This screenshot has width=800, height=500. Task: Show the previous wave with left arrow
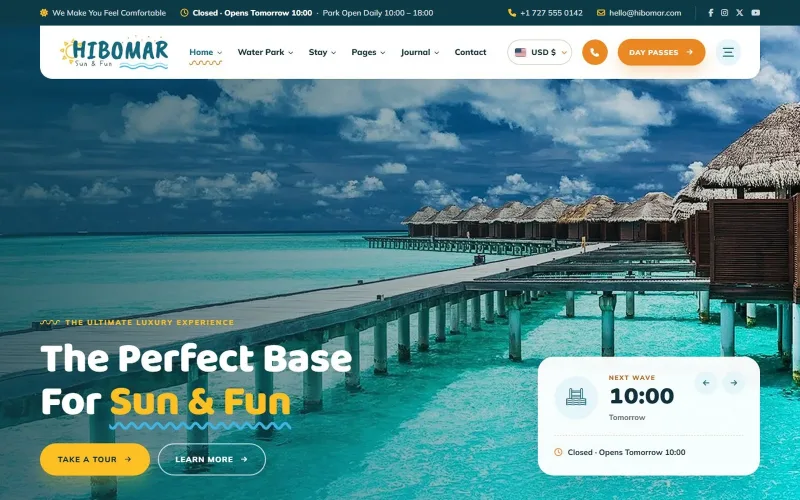tap(706, 383)
